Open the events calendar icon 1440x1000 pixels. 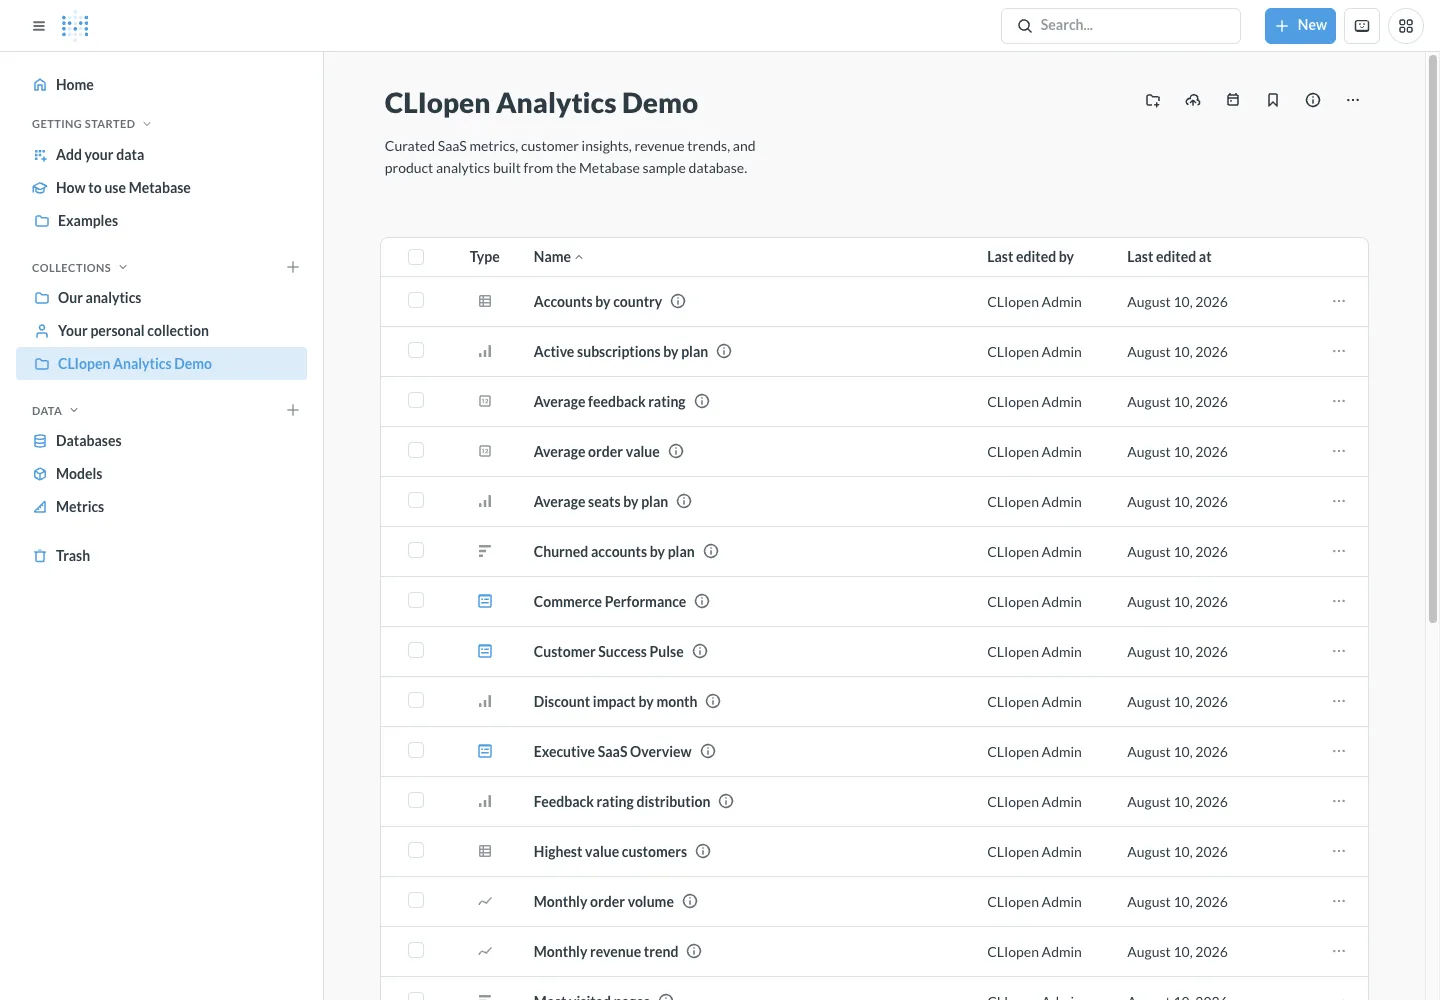point(1233,100)
